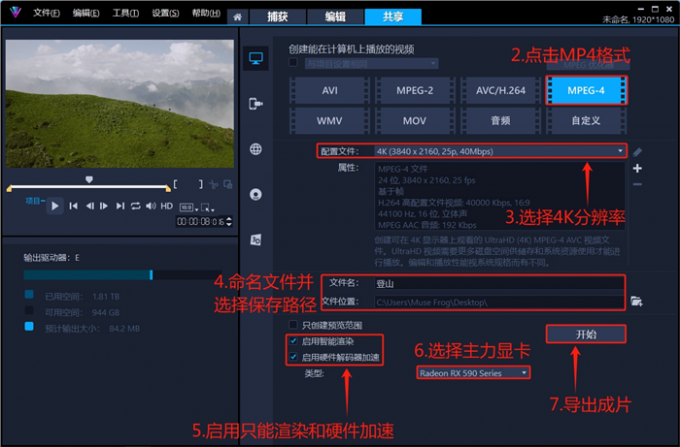Open the 工具(T) menu
Image resolution: width=680 pixels, height=447 pixels.
[x=126, y=13]
